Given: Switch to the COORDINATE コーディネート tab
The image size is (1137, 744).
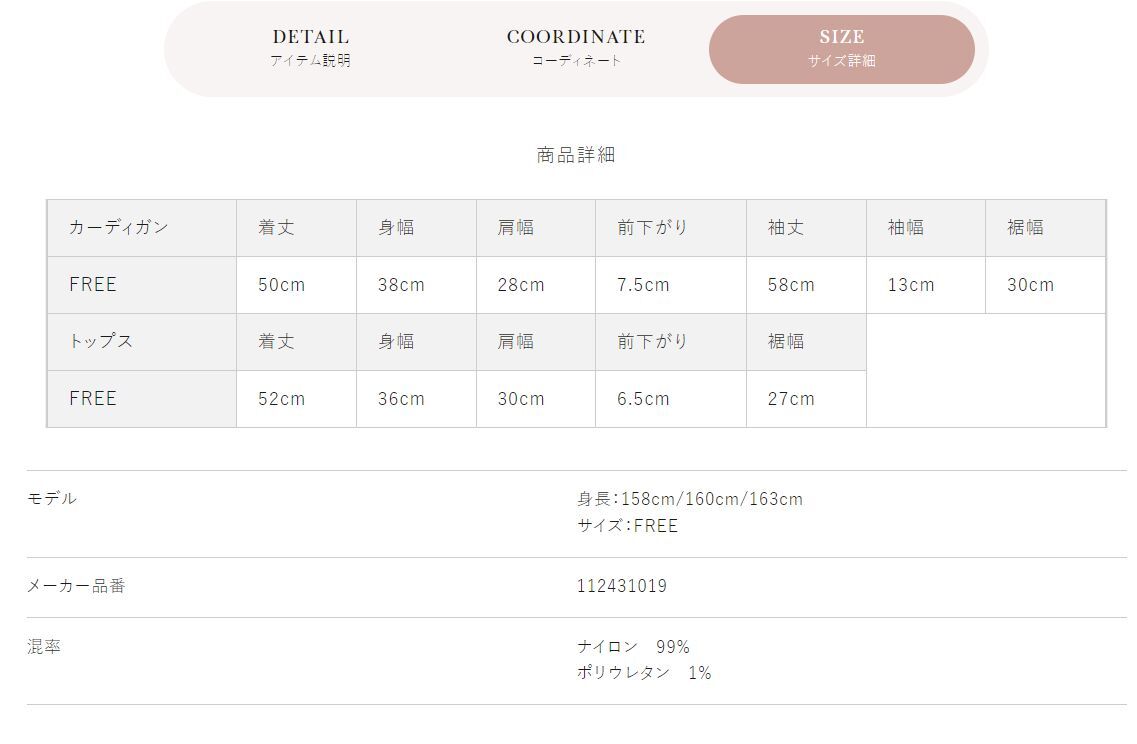Looking at the screenshot, I should 576,49.
